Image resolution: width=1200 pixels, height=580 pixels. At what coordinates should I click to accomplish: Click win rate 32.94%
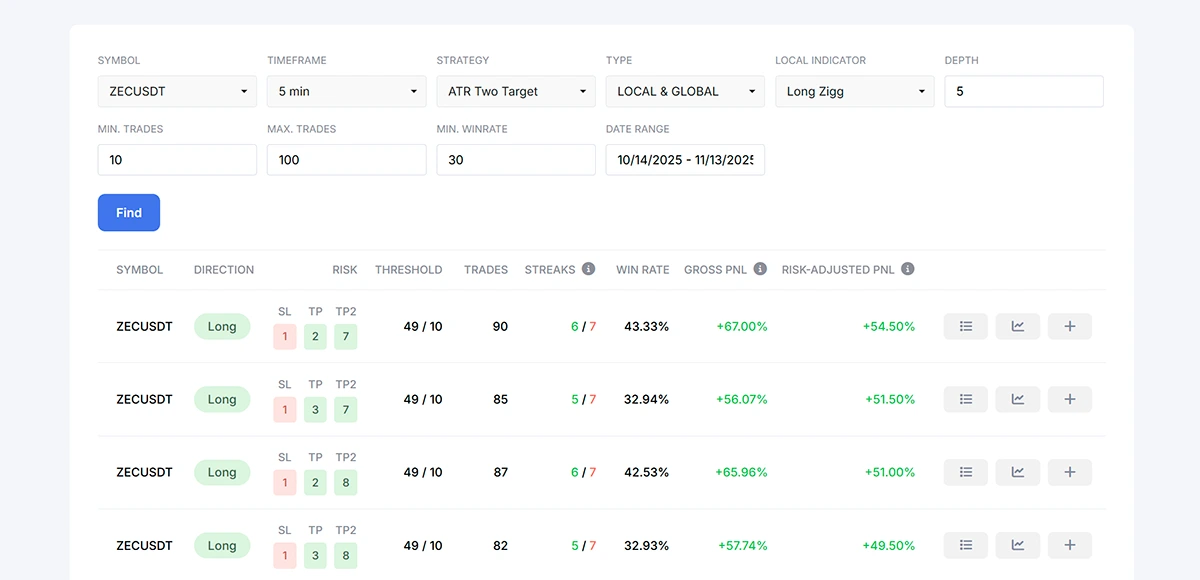coord(646,400)
